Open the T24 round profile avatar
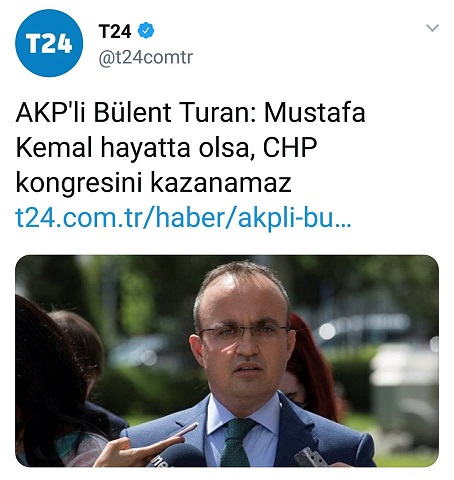Image resolution: width=454 pixels, height=480 pixels. tap(49, 43)
